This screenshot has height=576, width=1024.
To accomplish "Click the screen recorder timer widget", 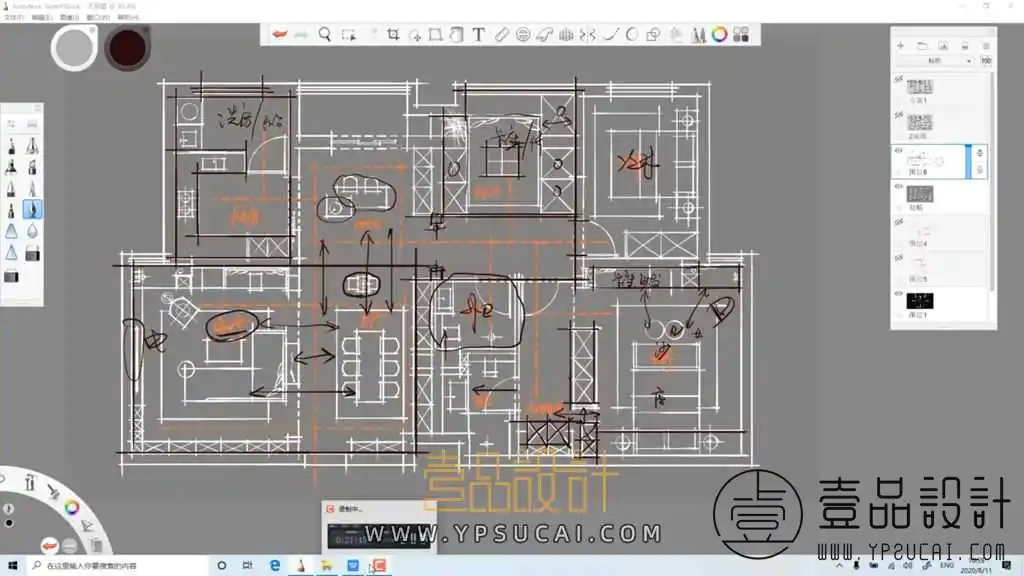I will tap(379, 536).
